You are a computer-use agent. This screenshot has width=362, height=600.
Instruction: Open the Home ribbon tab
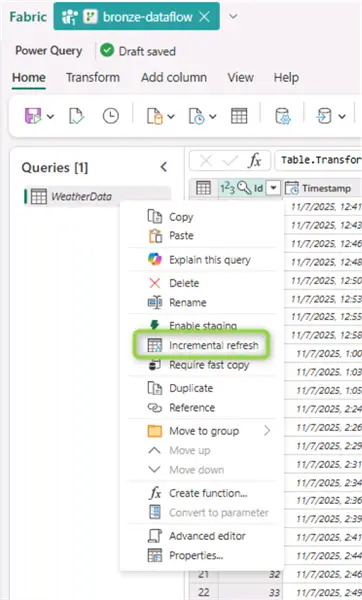coord(29,77)
